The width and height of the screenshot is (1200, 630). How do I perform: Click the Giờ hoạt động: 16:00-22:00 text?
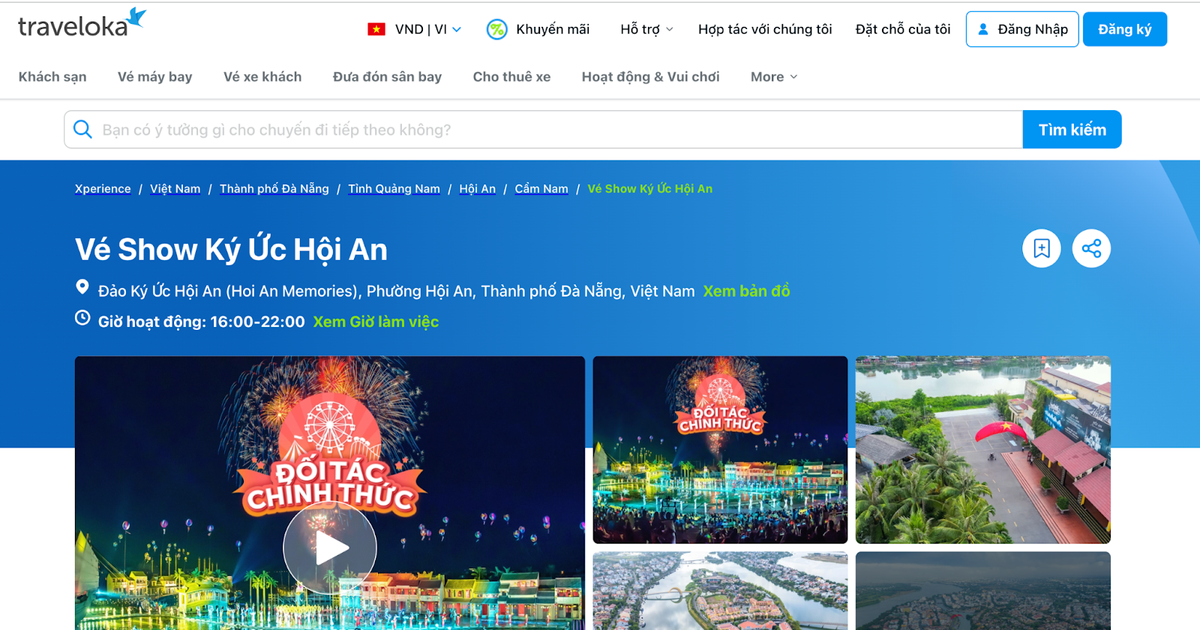click(201, 321)
